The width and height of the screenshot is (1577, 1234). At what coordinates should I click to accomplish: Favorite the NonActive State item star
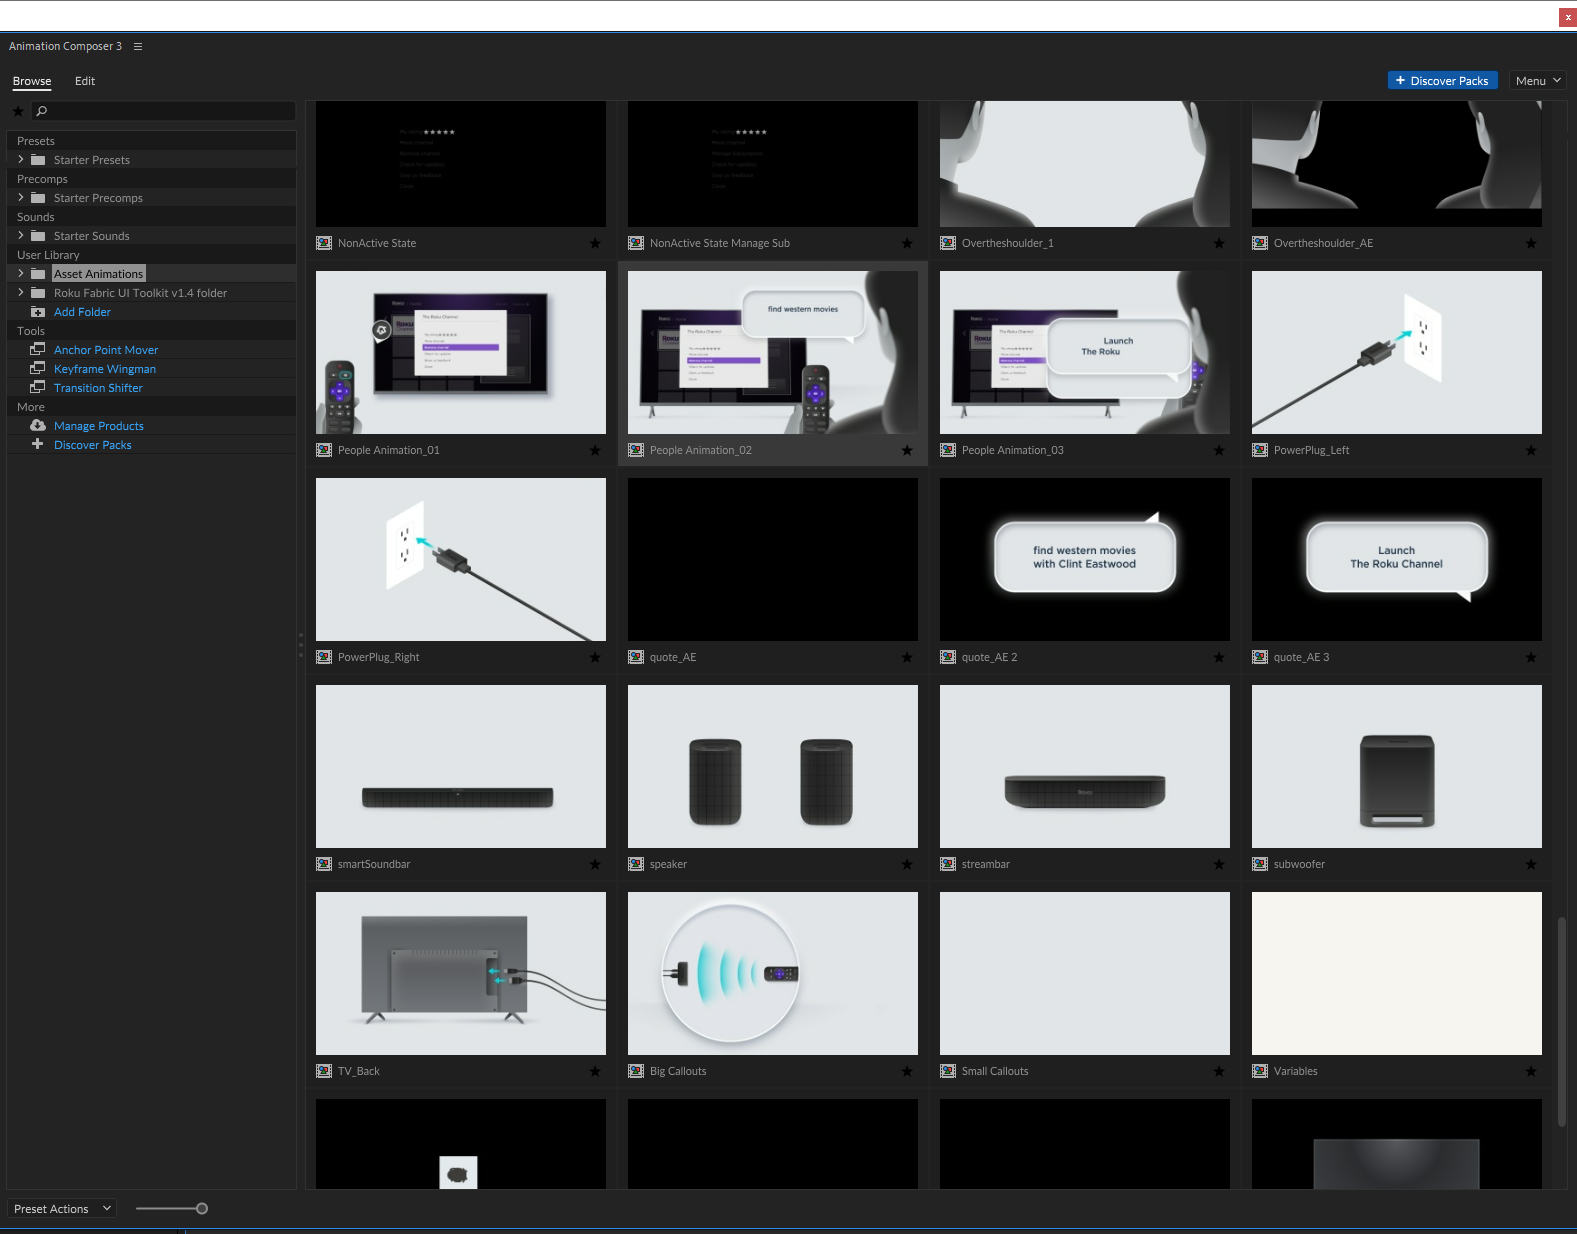(x=595, y=243)
